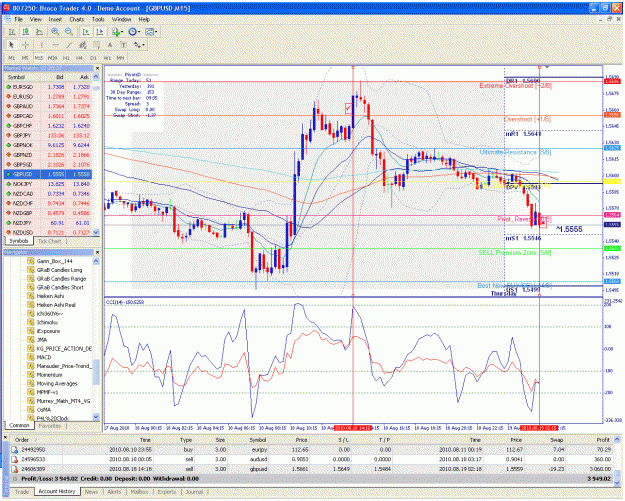Select the Bar Chart toolbar icon
Image resolution: width=625 pixels, height=501 pixels.
point(12,32)
